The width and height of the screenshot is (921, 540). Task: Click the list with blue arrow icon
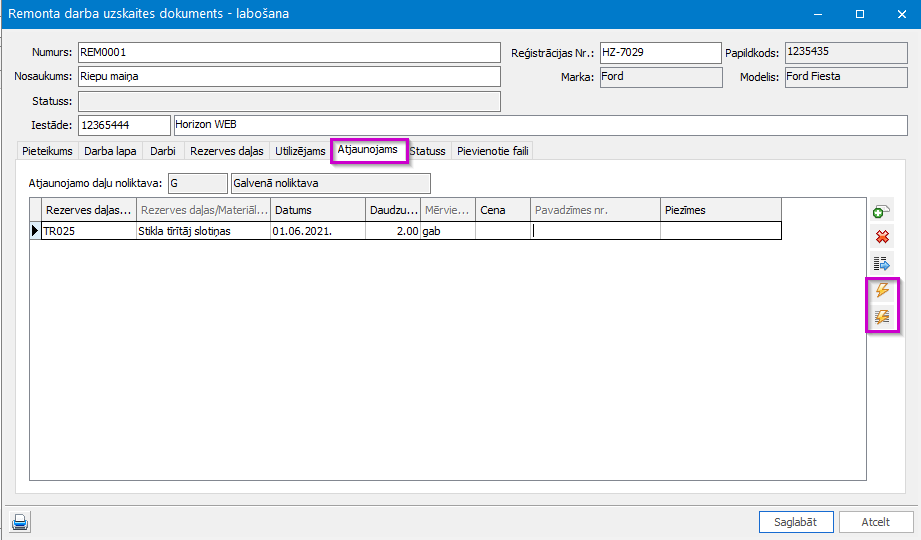(882, 264)
